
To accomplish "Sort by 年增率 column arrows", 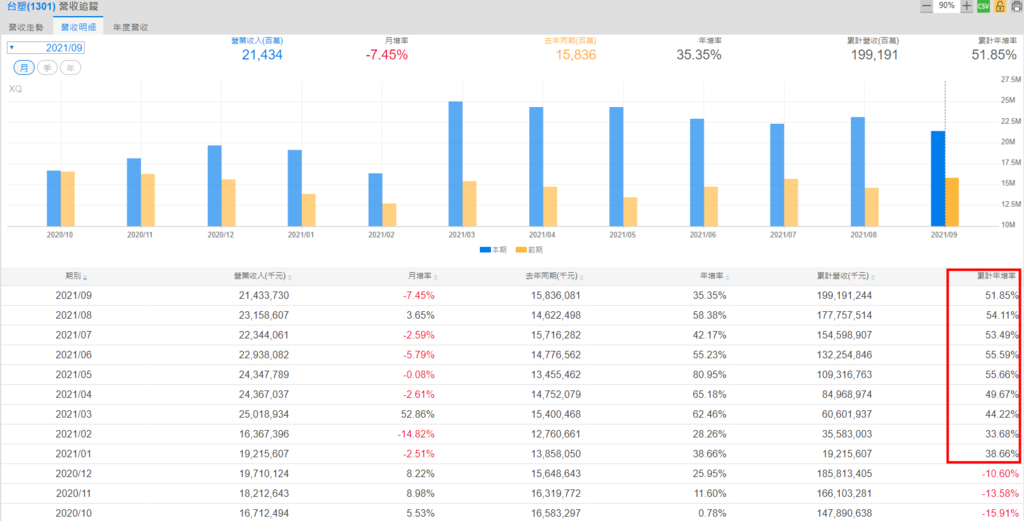I will point(728,277).
